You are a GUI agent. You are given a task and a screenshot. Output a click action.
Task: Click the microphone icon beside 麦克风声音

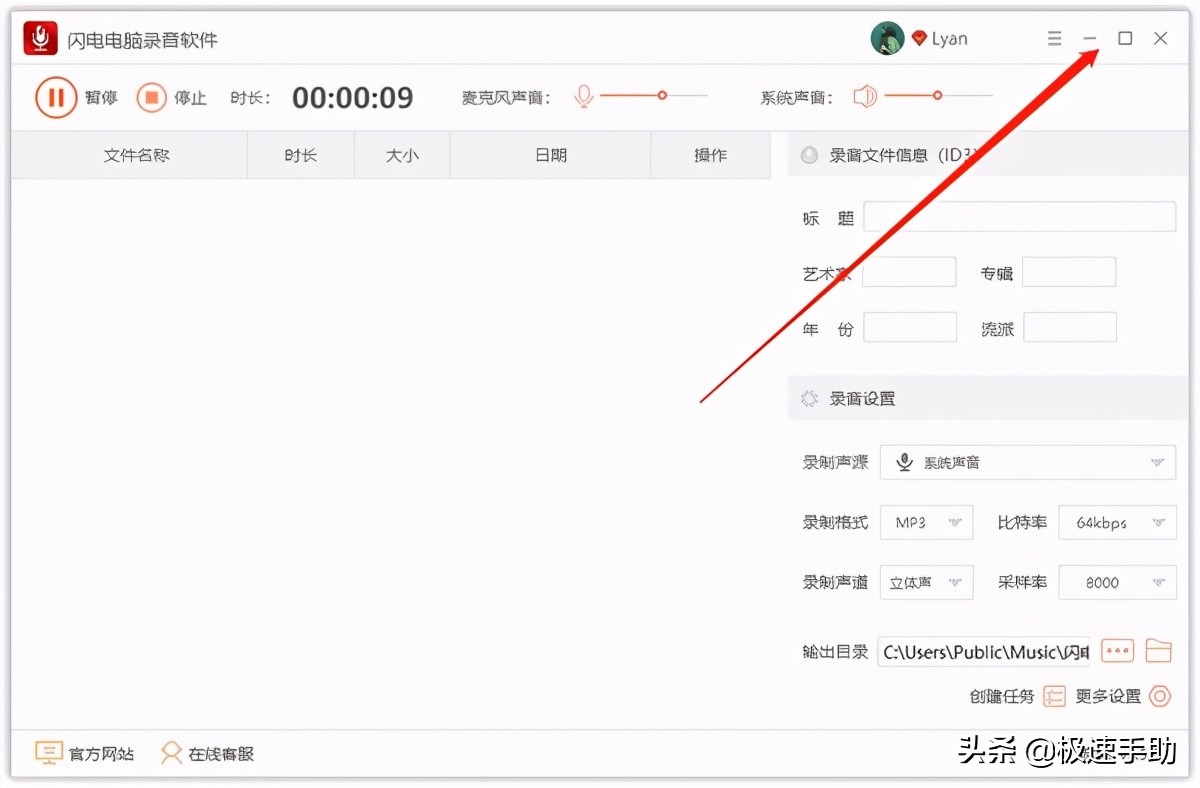coord(583,96)
